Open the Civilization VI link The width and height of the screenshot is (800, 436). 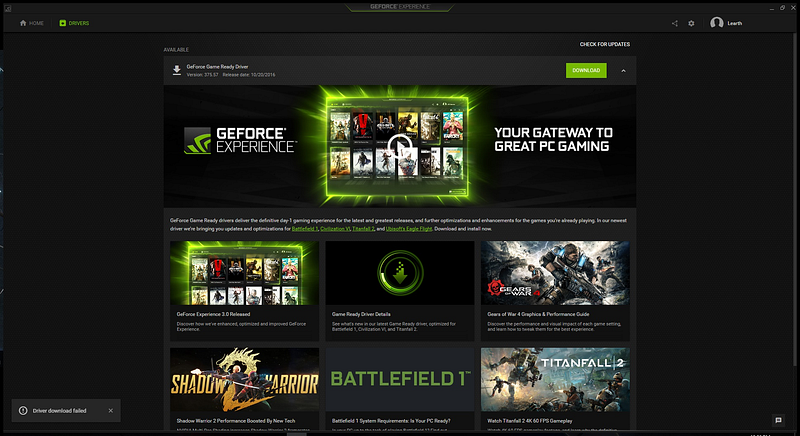(x=335, y=229)
